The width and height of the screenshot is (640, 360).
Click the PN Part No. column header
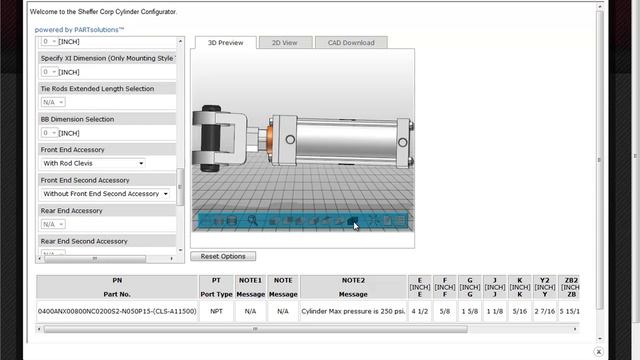coord(117,287)
